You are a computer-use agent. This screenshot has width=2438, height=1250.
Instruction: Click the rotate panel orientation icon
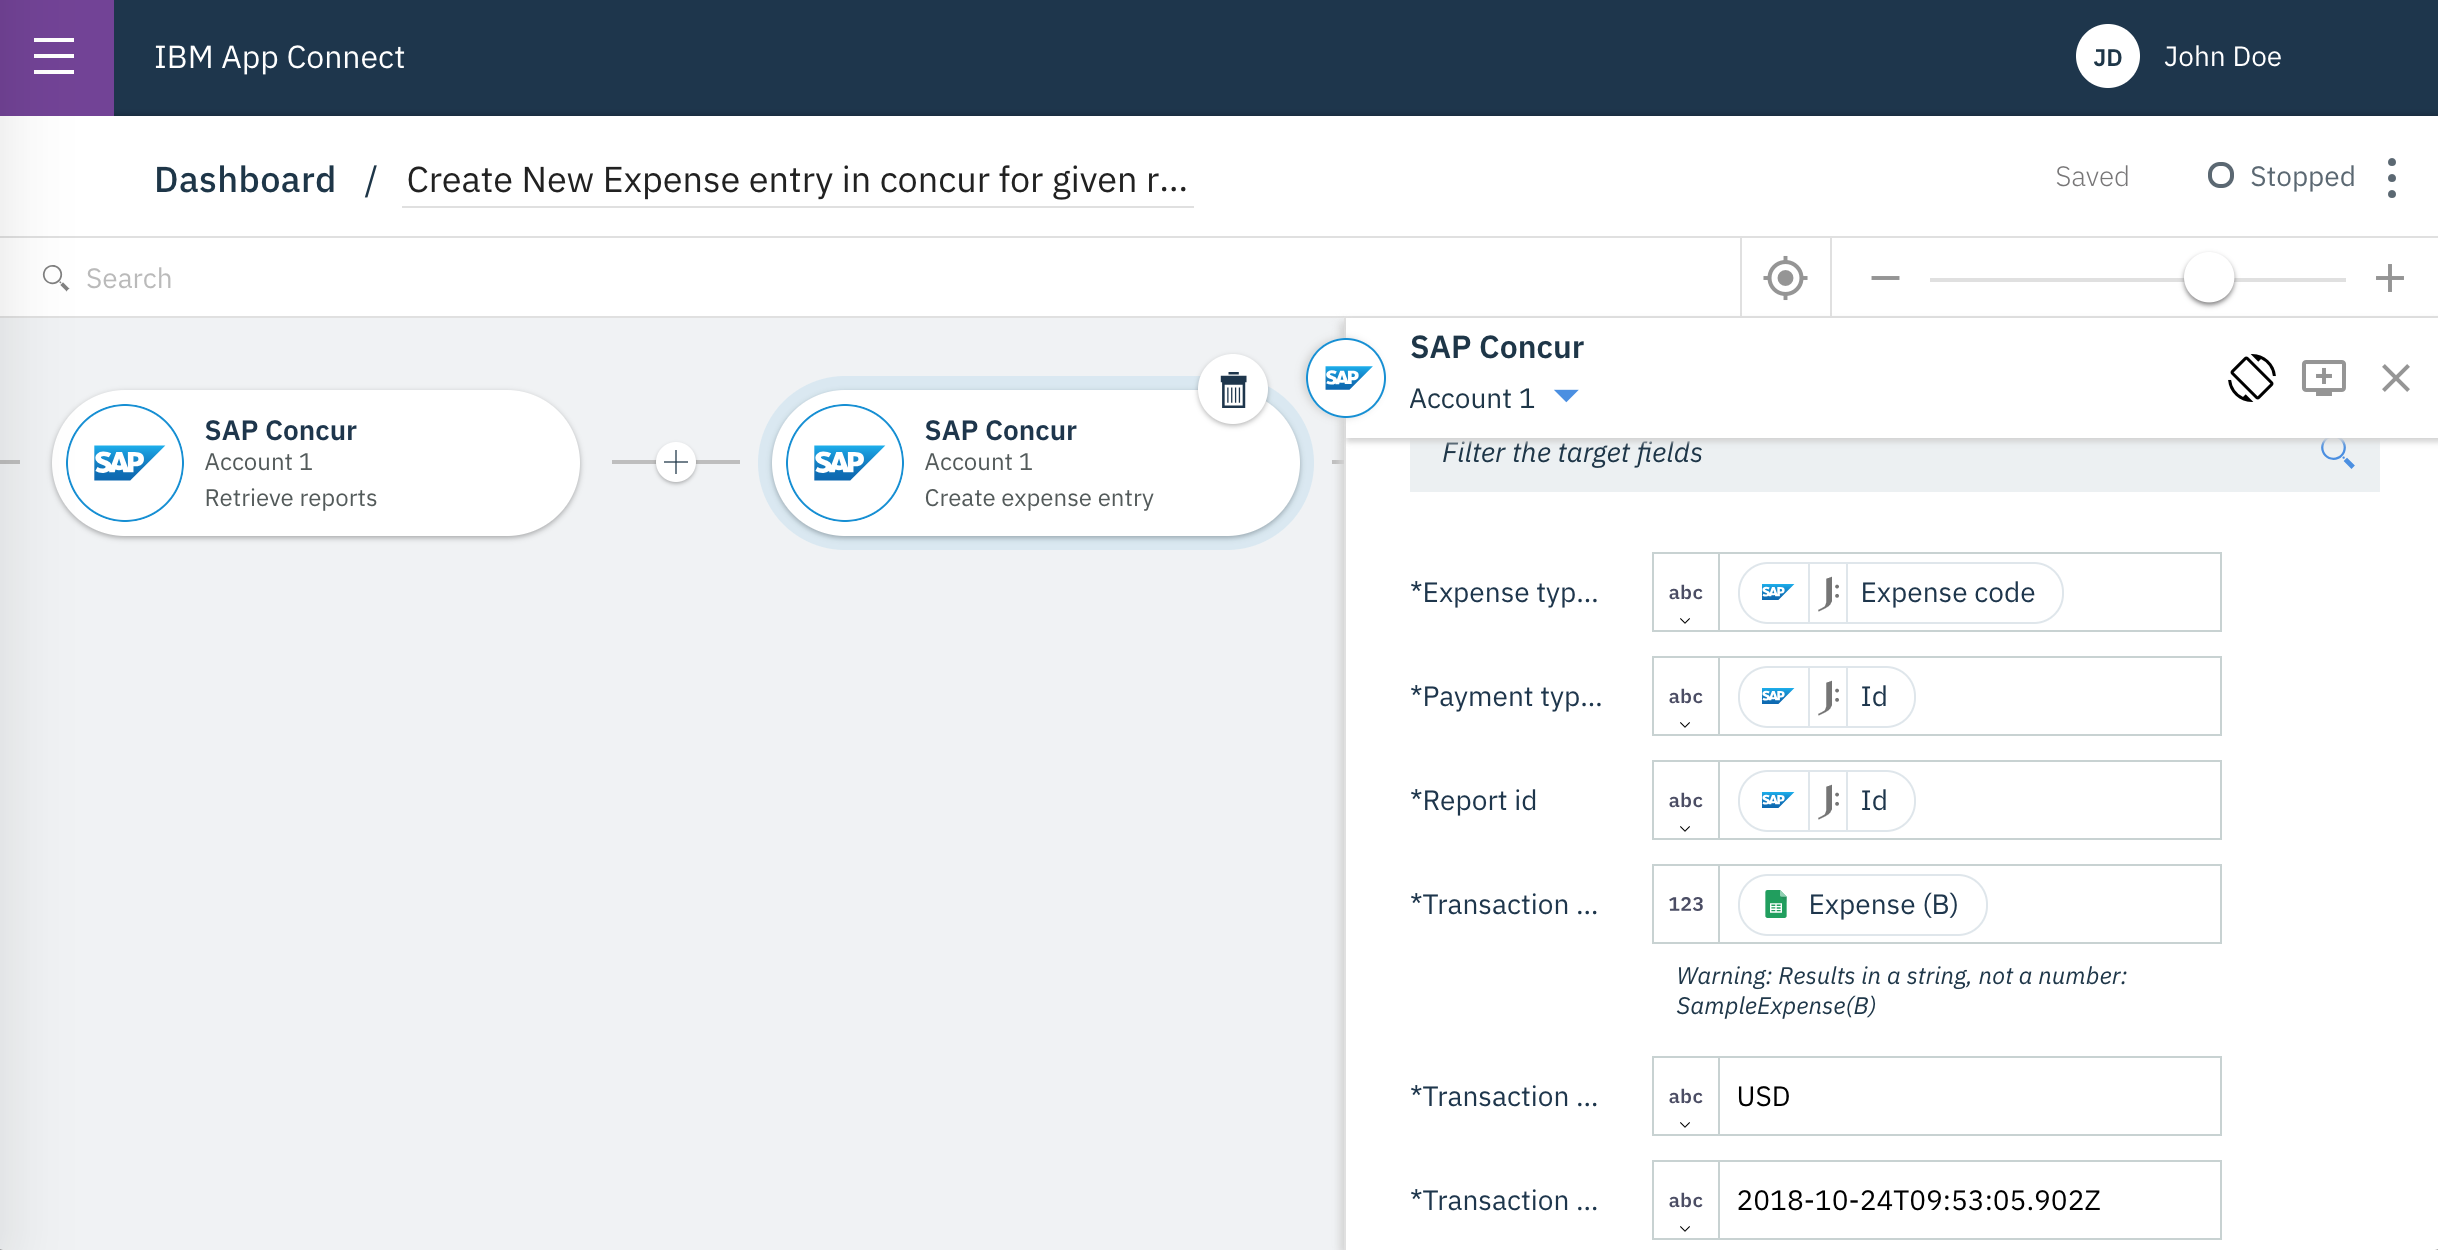(2251, 378)
